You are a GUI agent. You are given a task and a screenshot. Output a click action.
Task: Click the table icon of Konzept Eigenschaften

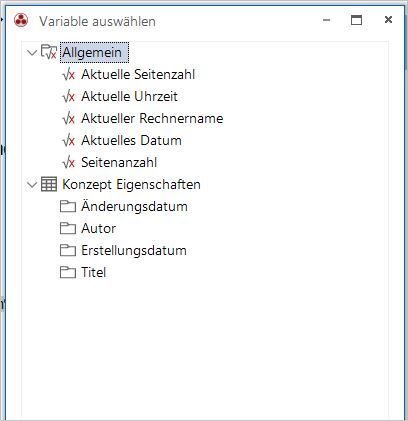[x=49, y=184]
